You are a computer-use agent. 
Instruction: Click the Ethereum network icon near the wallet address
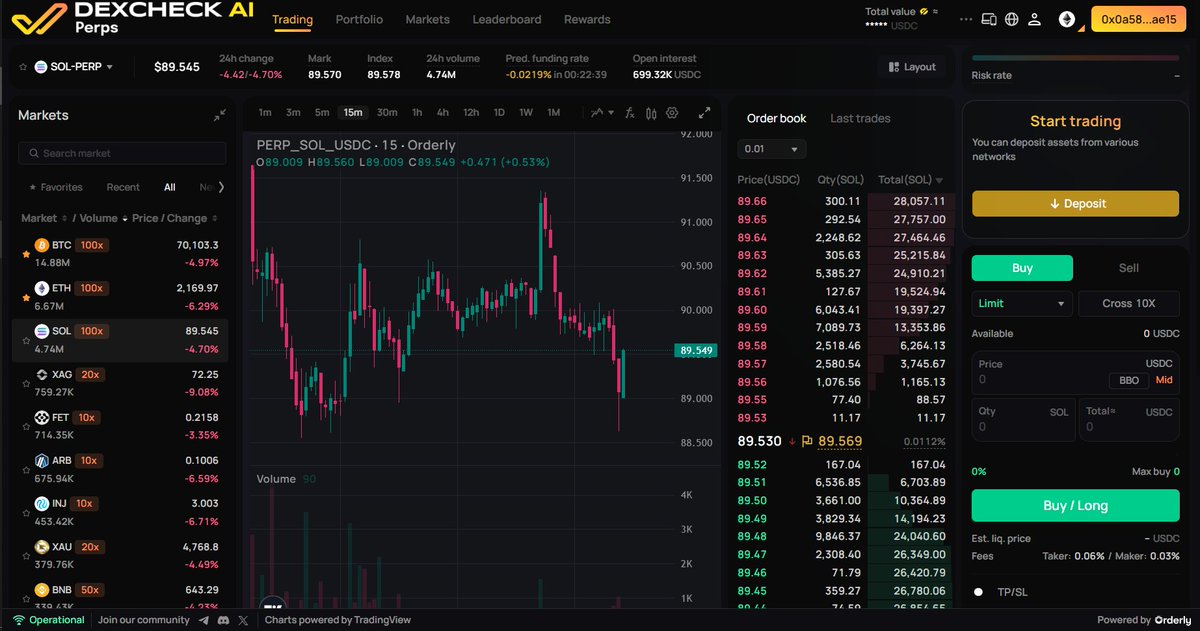(1067, 19)
